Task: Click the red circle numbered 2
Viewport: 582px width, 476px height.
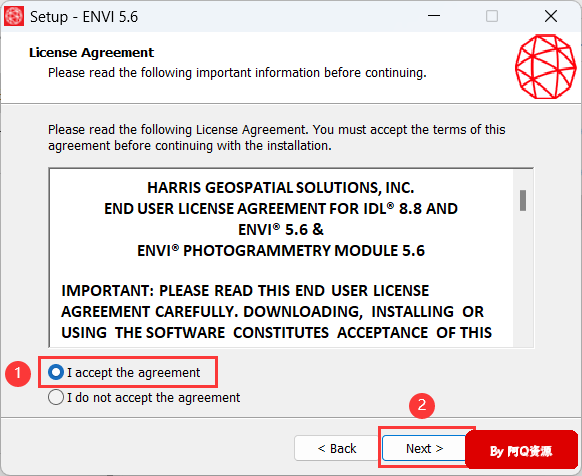Action: (422, 405)
